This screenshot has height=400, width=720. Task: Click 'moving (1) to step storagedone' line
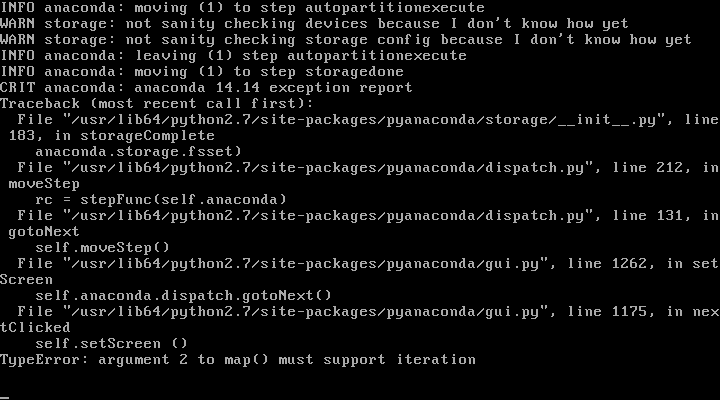(202, 72)
